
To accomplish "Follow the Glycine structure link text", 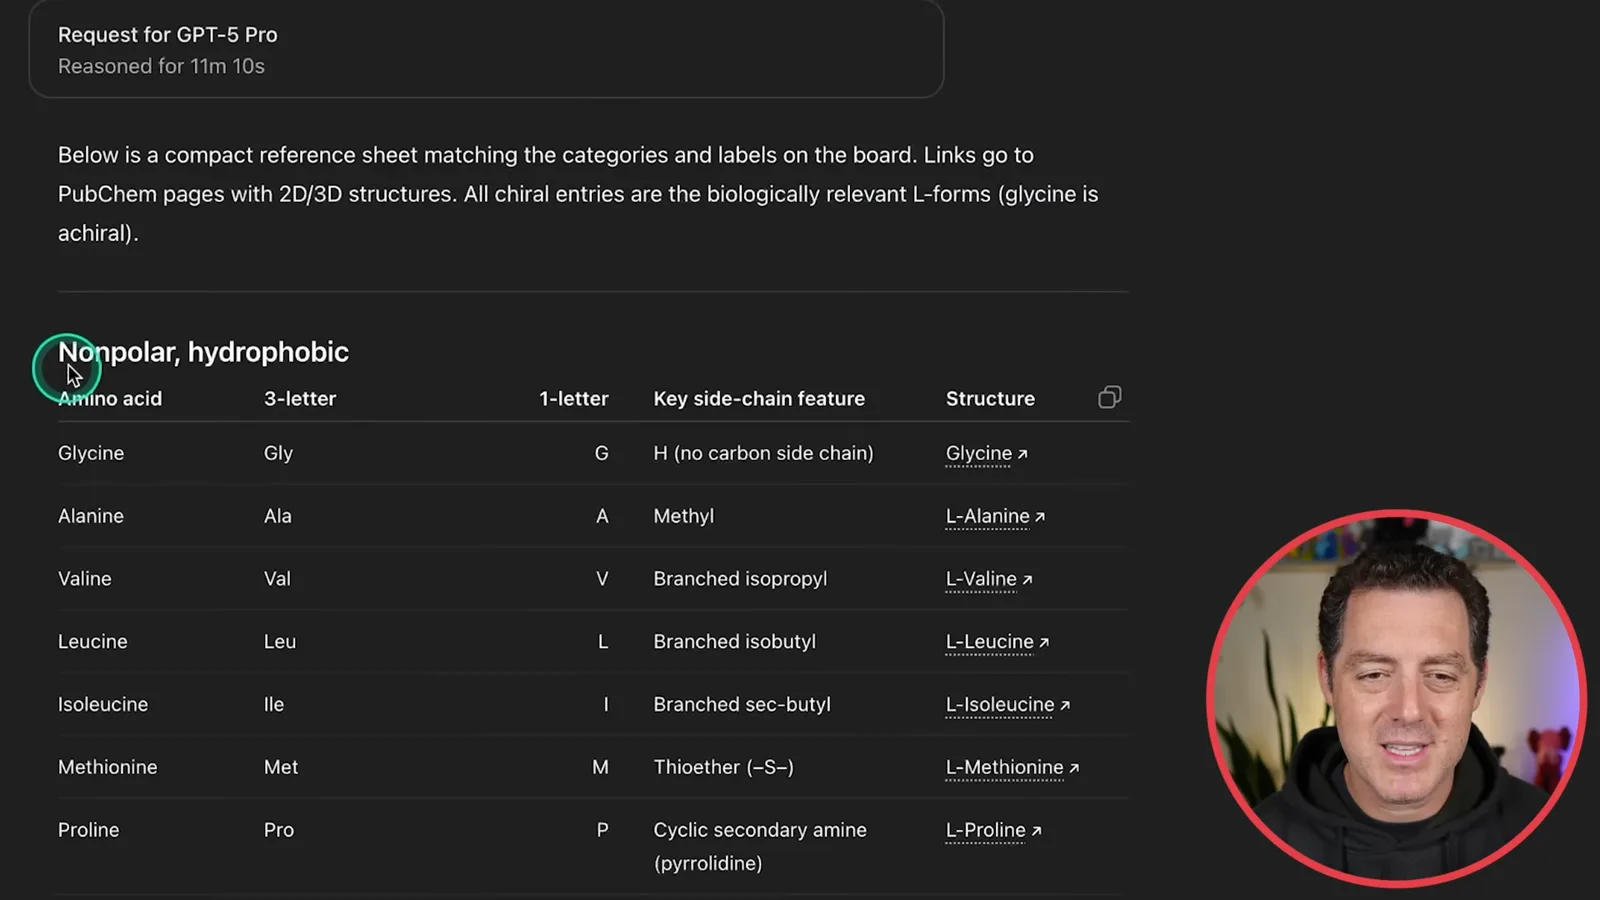I will pos(979,453).
